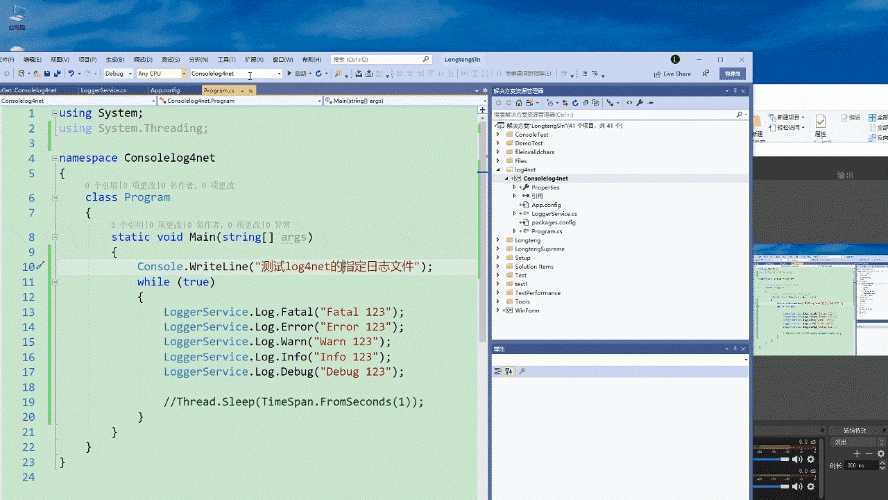
Task: Switch to the App.config tab
Action: 165,90
